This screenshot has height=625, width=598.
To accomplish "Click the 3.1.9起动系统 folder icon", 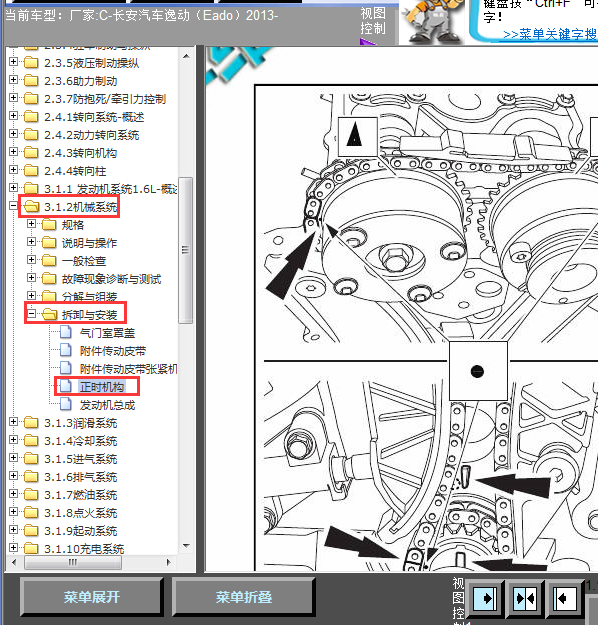I will 31,531.
